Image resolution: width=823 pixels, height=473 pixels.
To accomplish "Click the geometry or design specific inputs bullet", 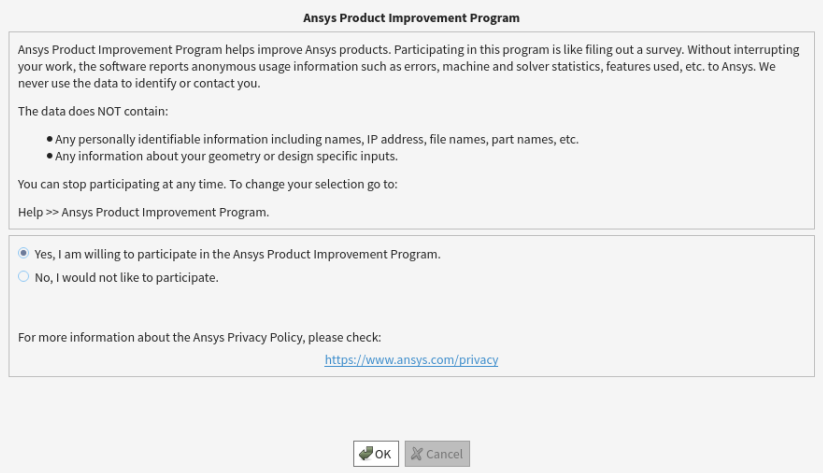I will tap(226, 156).
